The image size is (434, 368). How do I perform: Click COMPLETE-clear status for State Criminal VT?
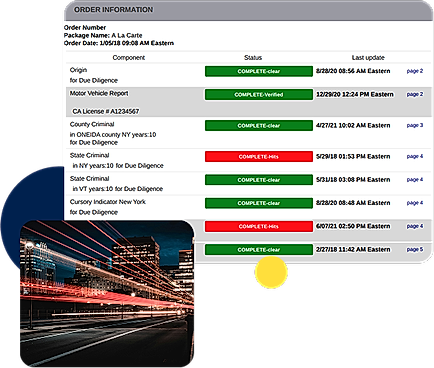tap(259, 180)
